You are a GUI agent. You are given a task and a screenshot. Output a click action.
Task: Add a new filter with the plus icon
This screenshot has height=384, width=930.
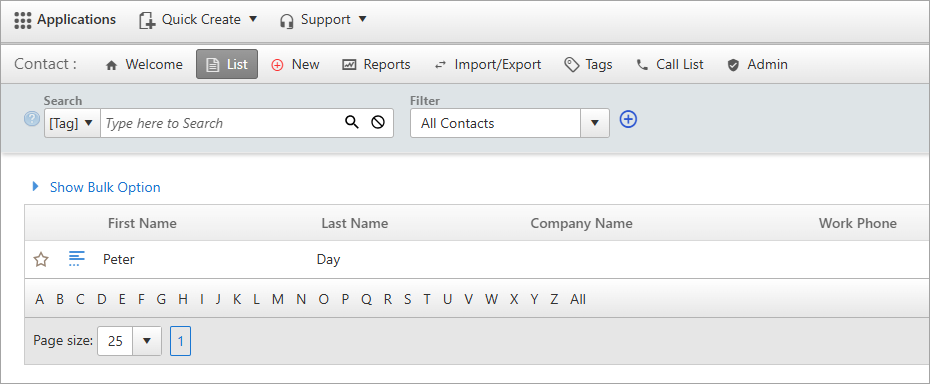tap(628, 120)
